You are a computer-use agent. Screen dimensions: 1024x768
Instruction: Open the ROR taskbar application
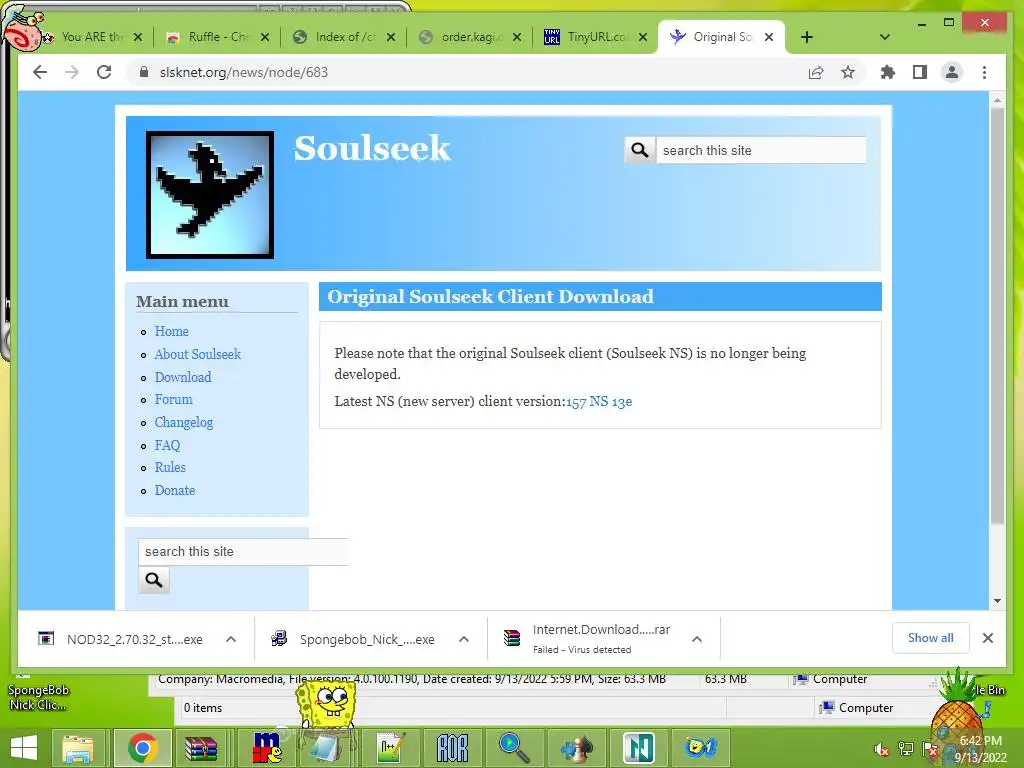[452, 748]
